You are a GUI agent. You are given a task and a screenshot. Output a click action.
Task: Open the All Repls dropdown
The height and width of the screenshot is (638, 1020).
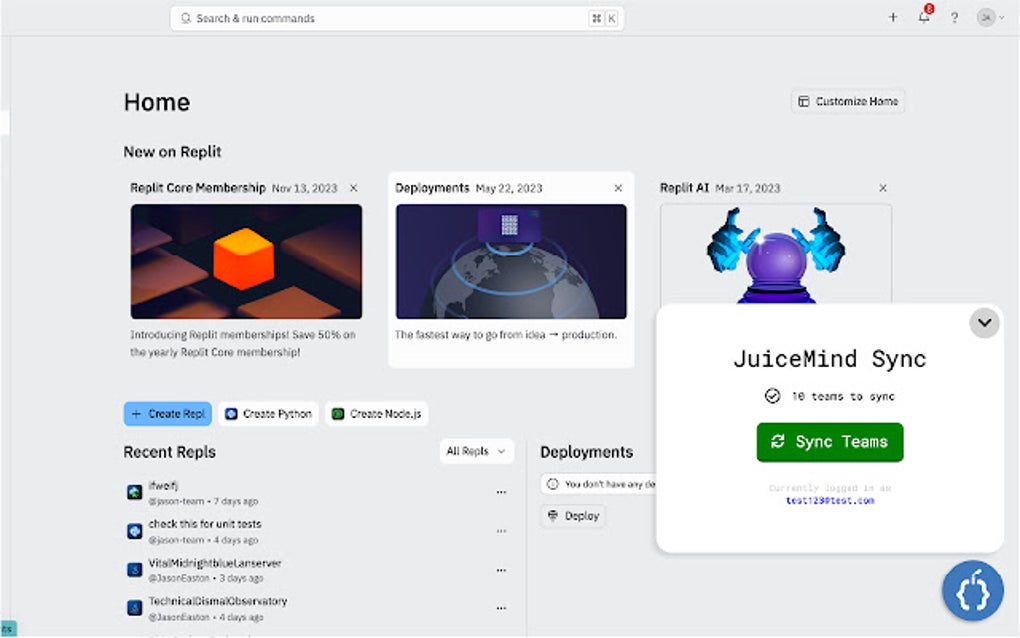pyautogui.click(x=476, y=451)
